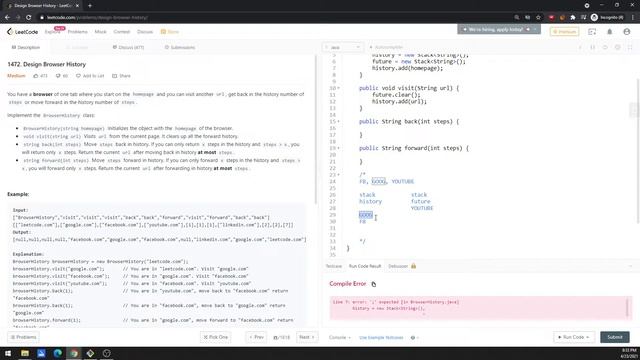Open the Discuss nav item
This screenshot has height=360, width=640.
(x=145, y=31)
